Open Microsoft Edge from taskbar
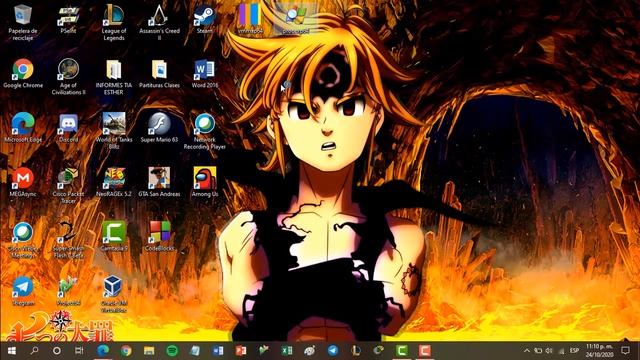Screen dimensions: 640x360 (x=103, y=351)
